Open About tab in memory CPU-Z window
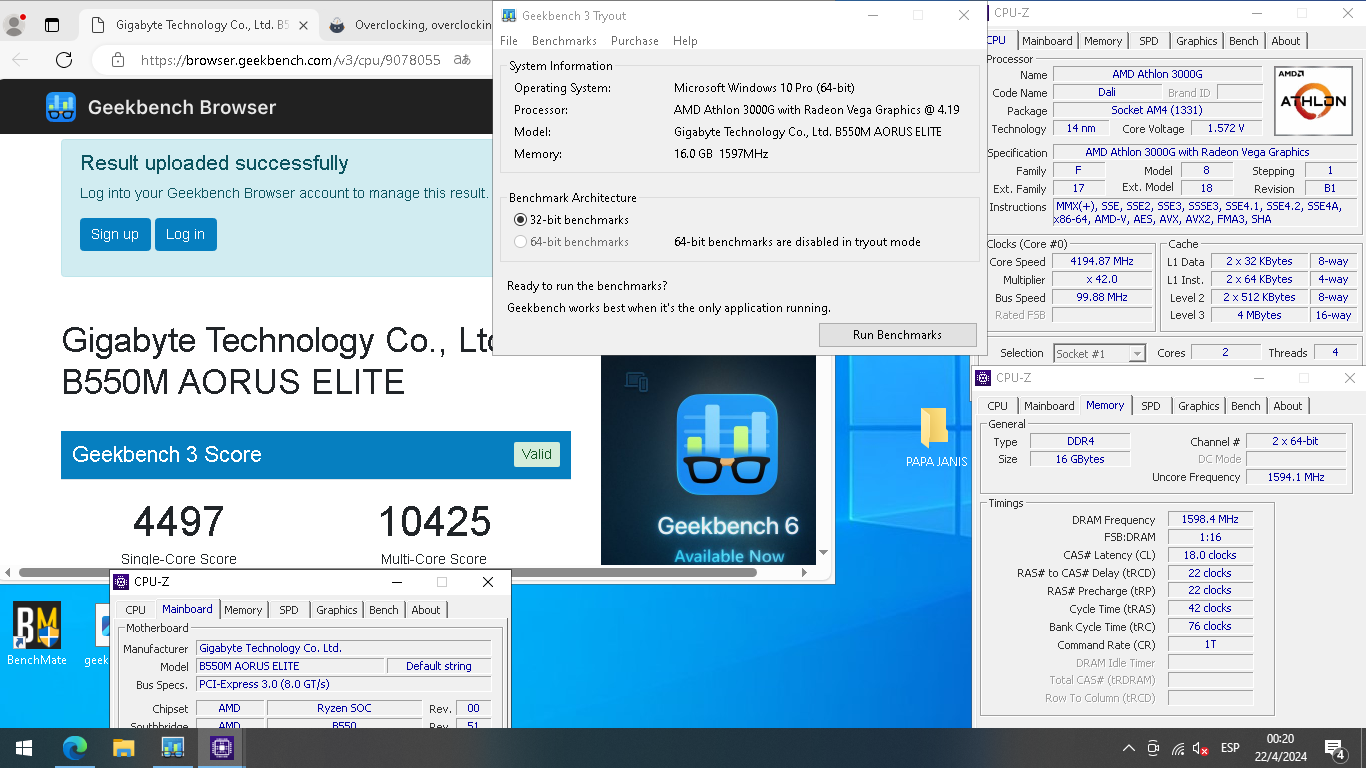Image resolution: width=1366 pixels, height=768 pixels. (1288, 406)
